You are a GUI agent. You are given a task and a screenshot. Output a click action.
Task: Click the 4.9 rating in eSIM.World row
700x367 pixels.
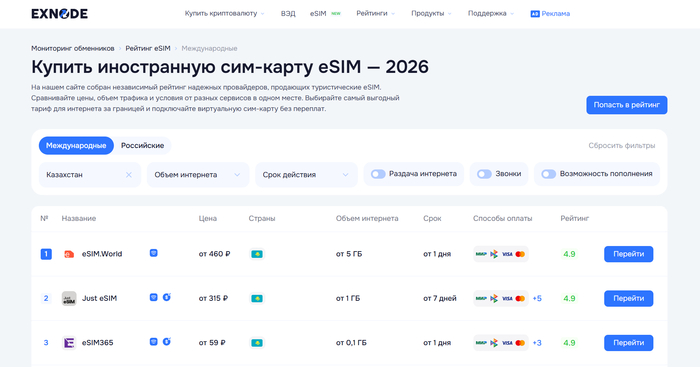coord(569,254)
